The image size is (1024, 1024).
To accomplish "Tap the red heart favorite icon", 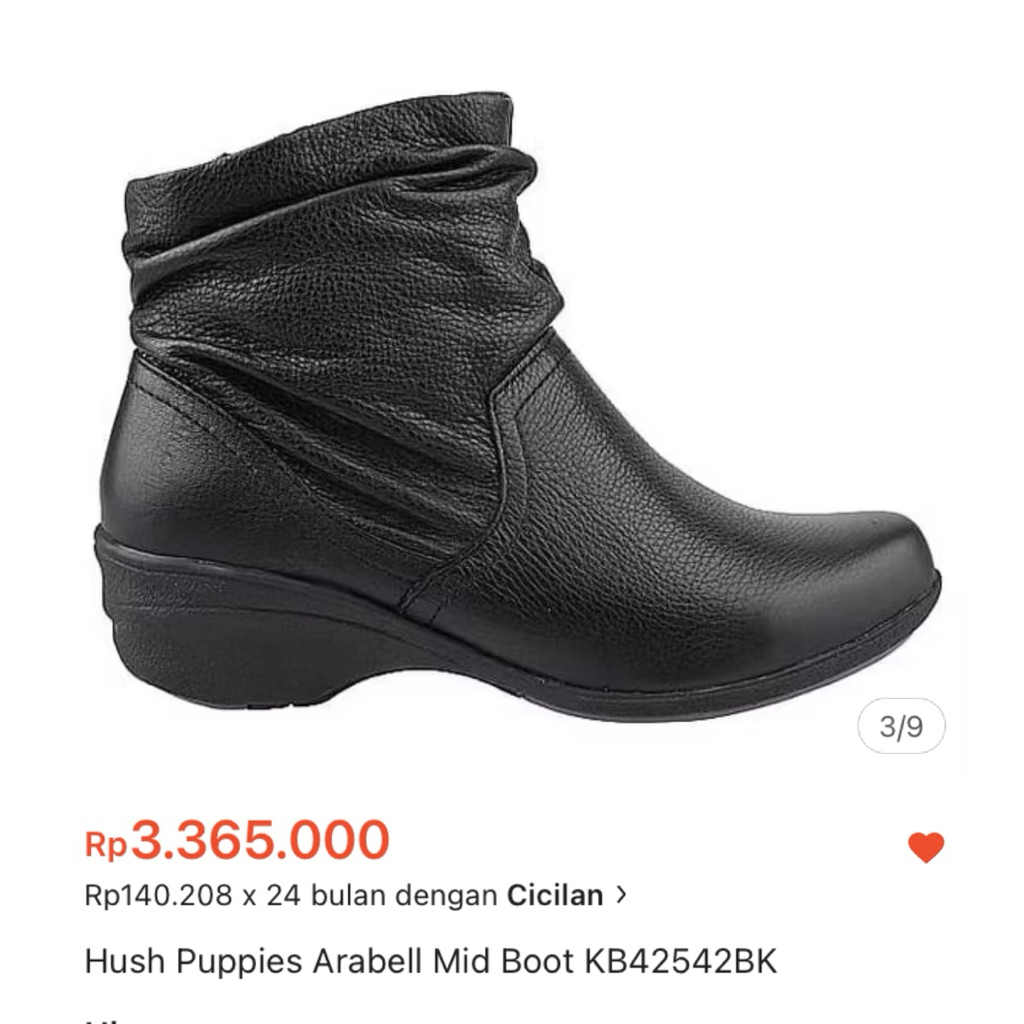I will tap(926, 848).
